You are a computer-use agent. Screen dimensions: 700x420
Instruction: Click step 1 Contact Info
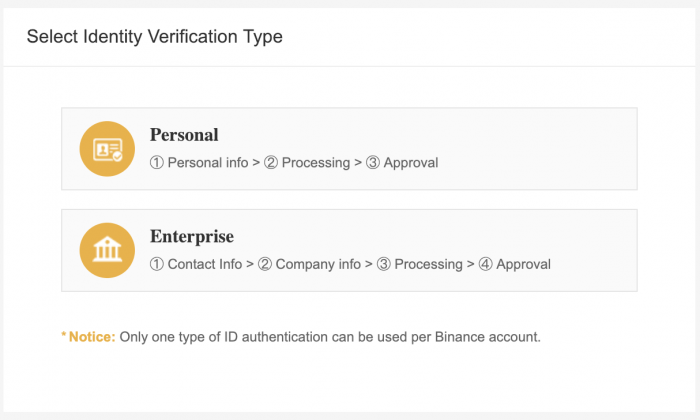(x=196, y=264)
